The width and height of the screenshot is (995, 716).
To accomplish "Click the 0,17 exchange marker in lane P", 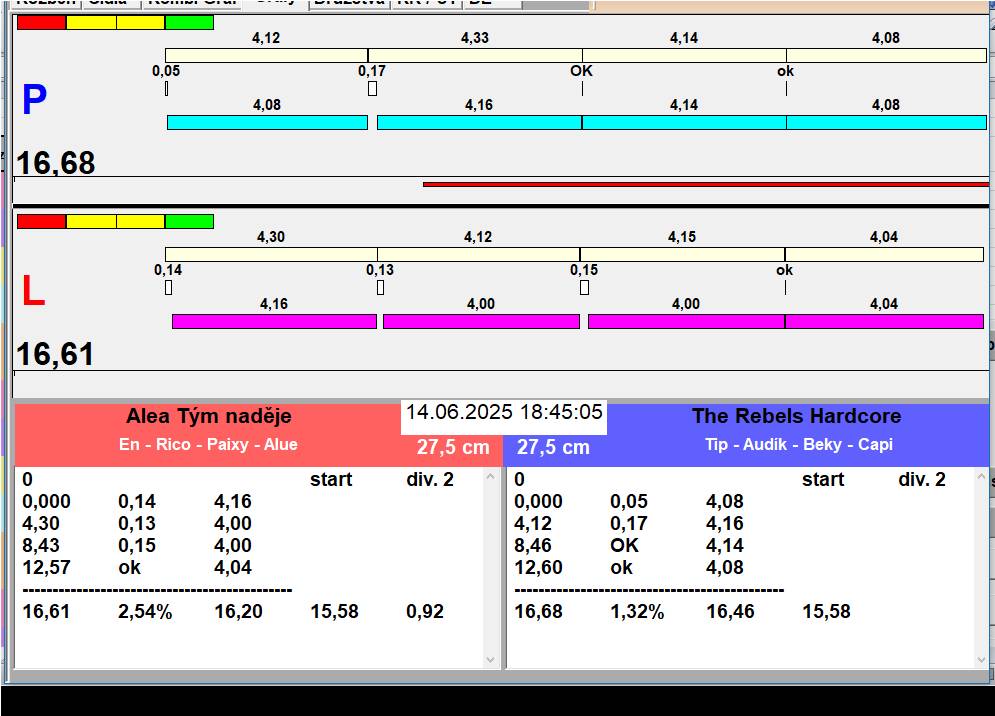I will click(372, 88).
